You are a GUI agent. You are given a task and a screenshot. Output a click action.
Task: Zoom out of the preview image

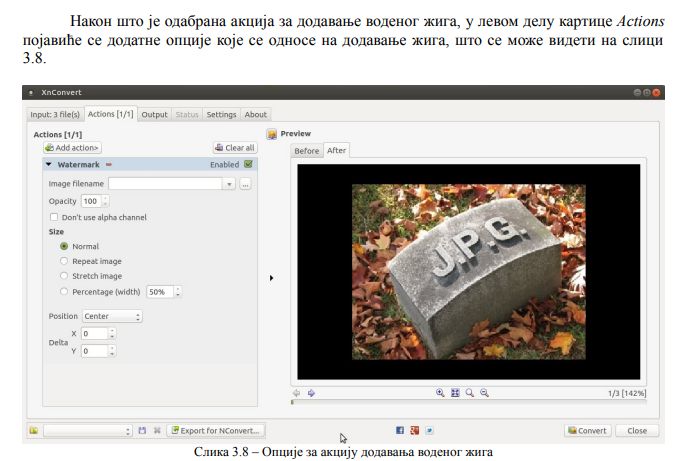[x=484, y=393]
